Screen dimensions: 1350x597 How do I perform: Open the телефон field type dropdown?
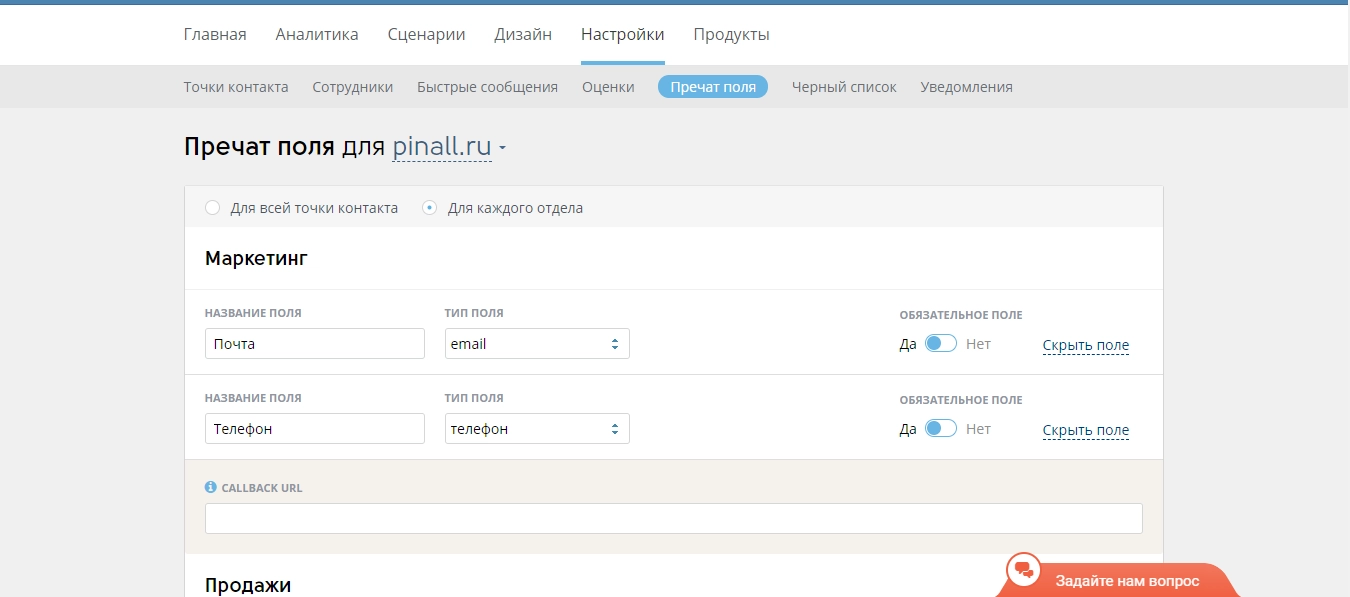pyautogui.click(x=537, y=429)
